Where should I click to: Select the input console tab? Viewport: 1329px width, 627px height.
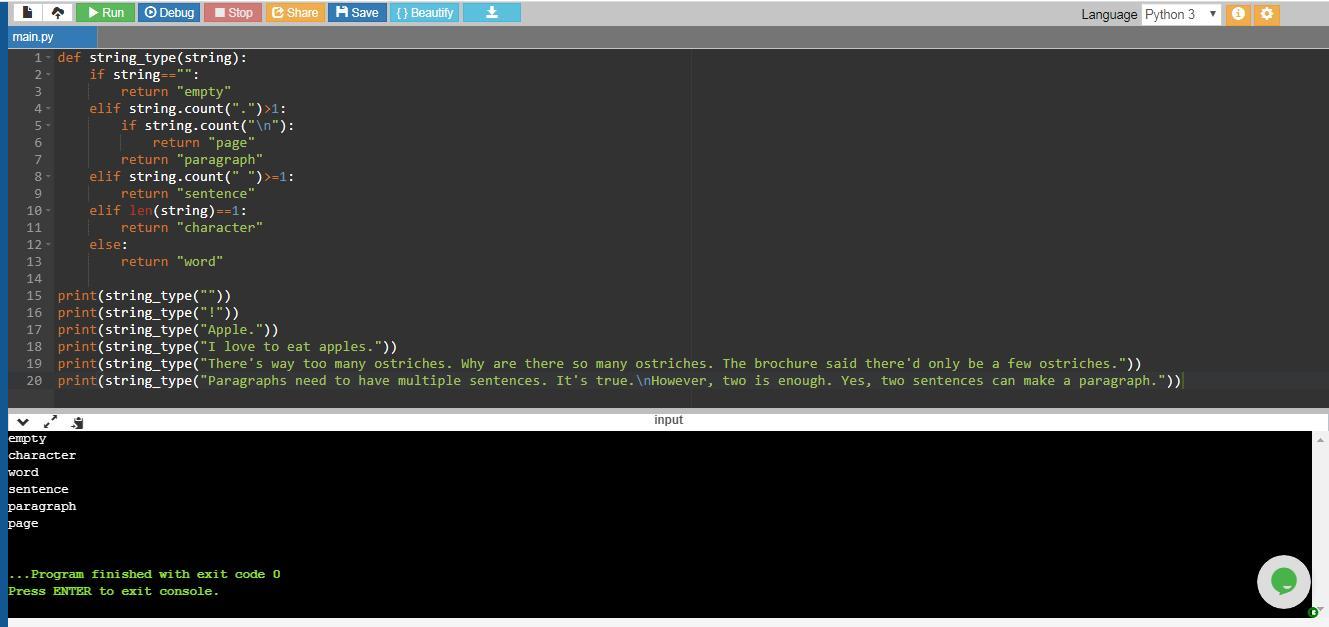point(668,420)
